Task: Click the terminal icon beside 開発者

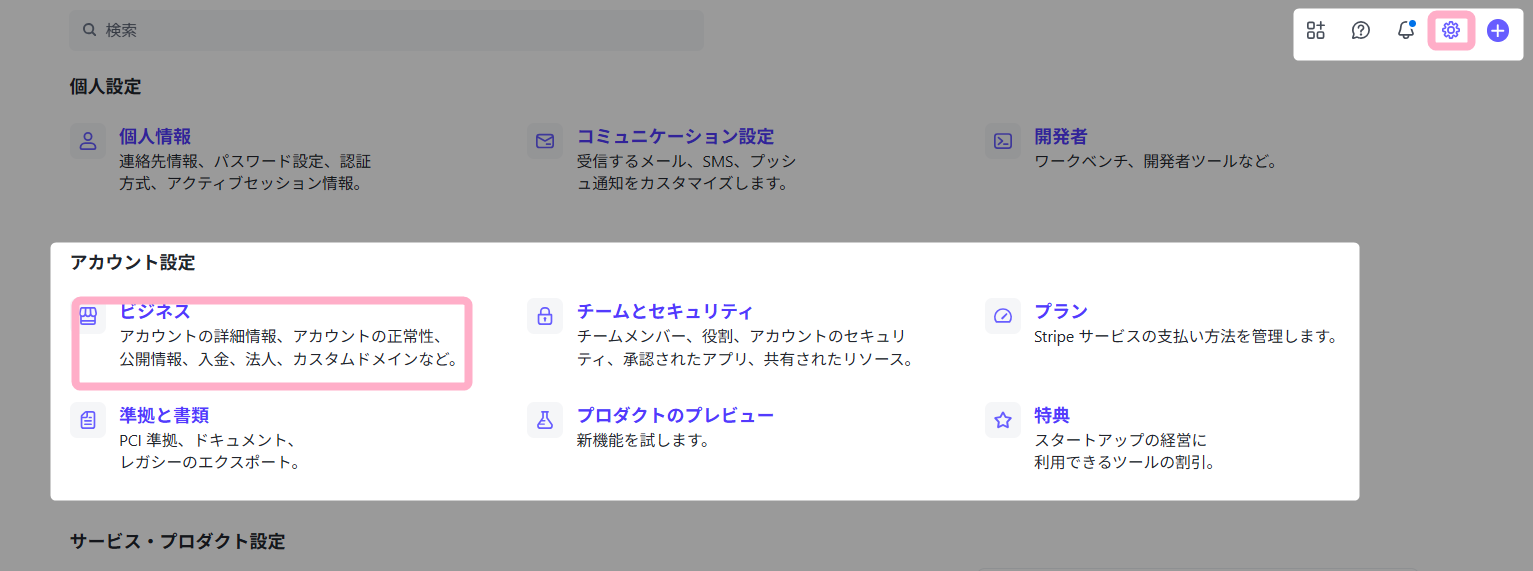Action: [1003, 141]
